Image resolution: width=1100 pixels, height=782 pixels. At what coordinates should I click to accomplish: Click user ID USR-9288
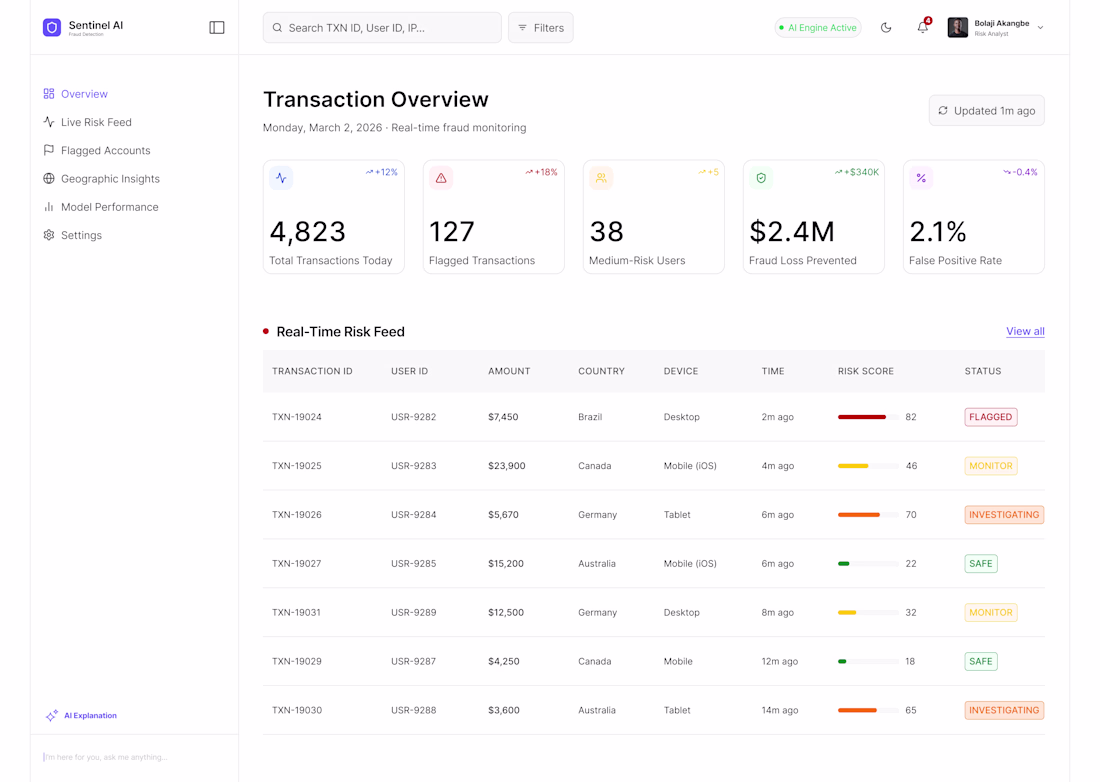(414, 710)
